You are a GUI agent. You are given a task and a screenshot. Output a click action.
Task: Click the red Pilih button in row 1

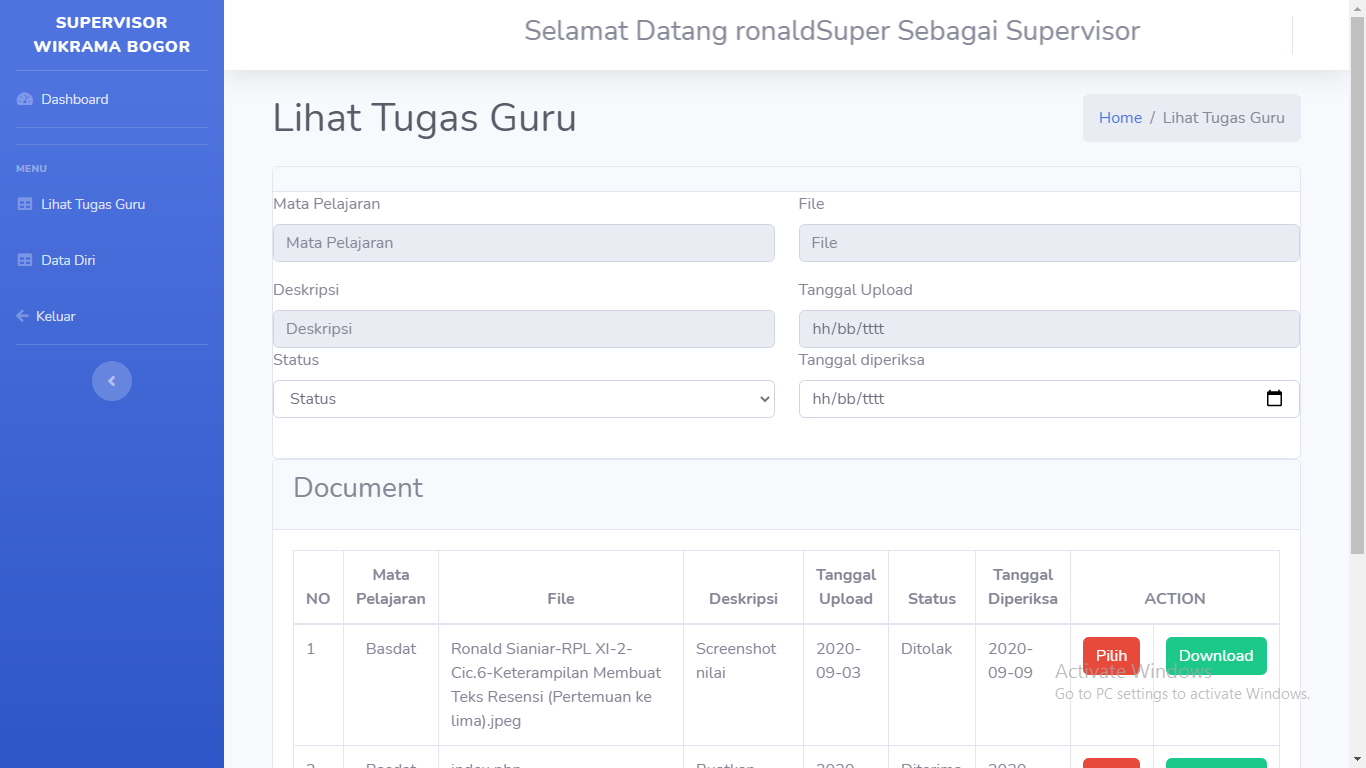coord(1111,656)
